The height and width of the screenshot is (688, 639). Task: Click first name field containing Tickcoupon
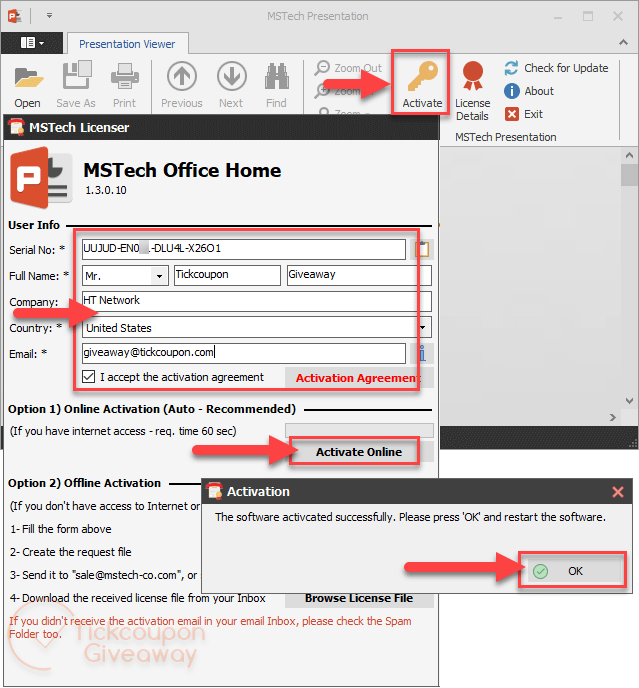227,275
